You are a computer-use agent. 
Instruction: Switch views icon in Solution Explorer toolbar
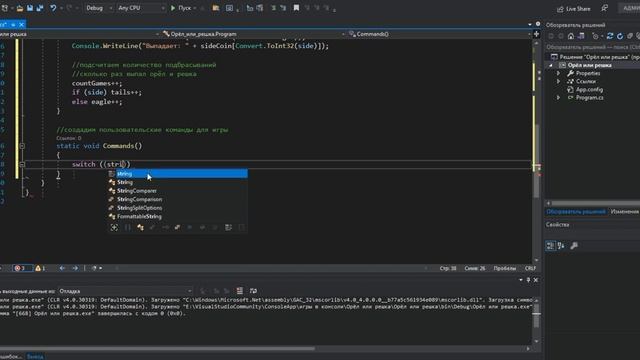pos(581,36)
